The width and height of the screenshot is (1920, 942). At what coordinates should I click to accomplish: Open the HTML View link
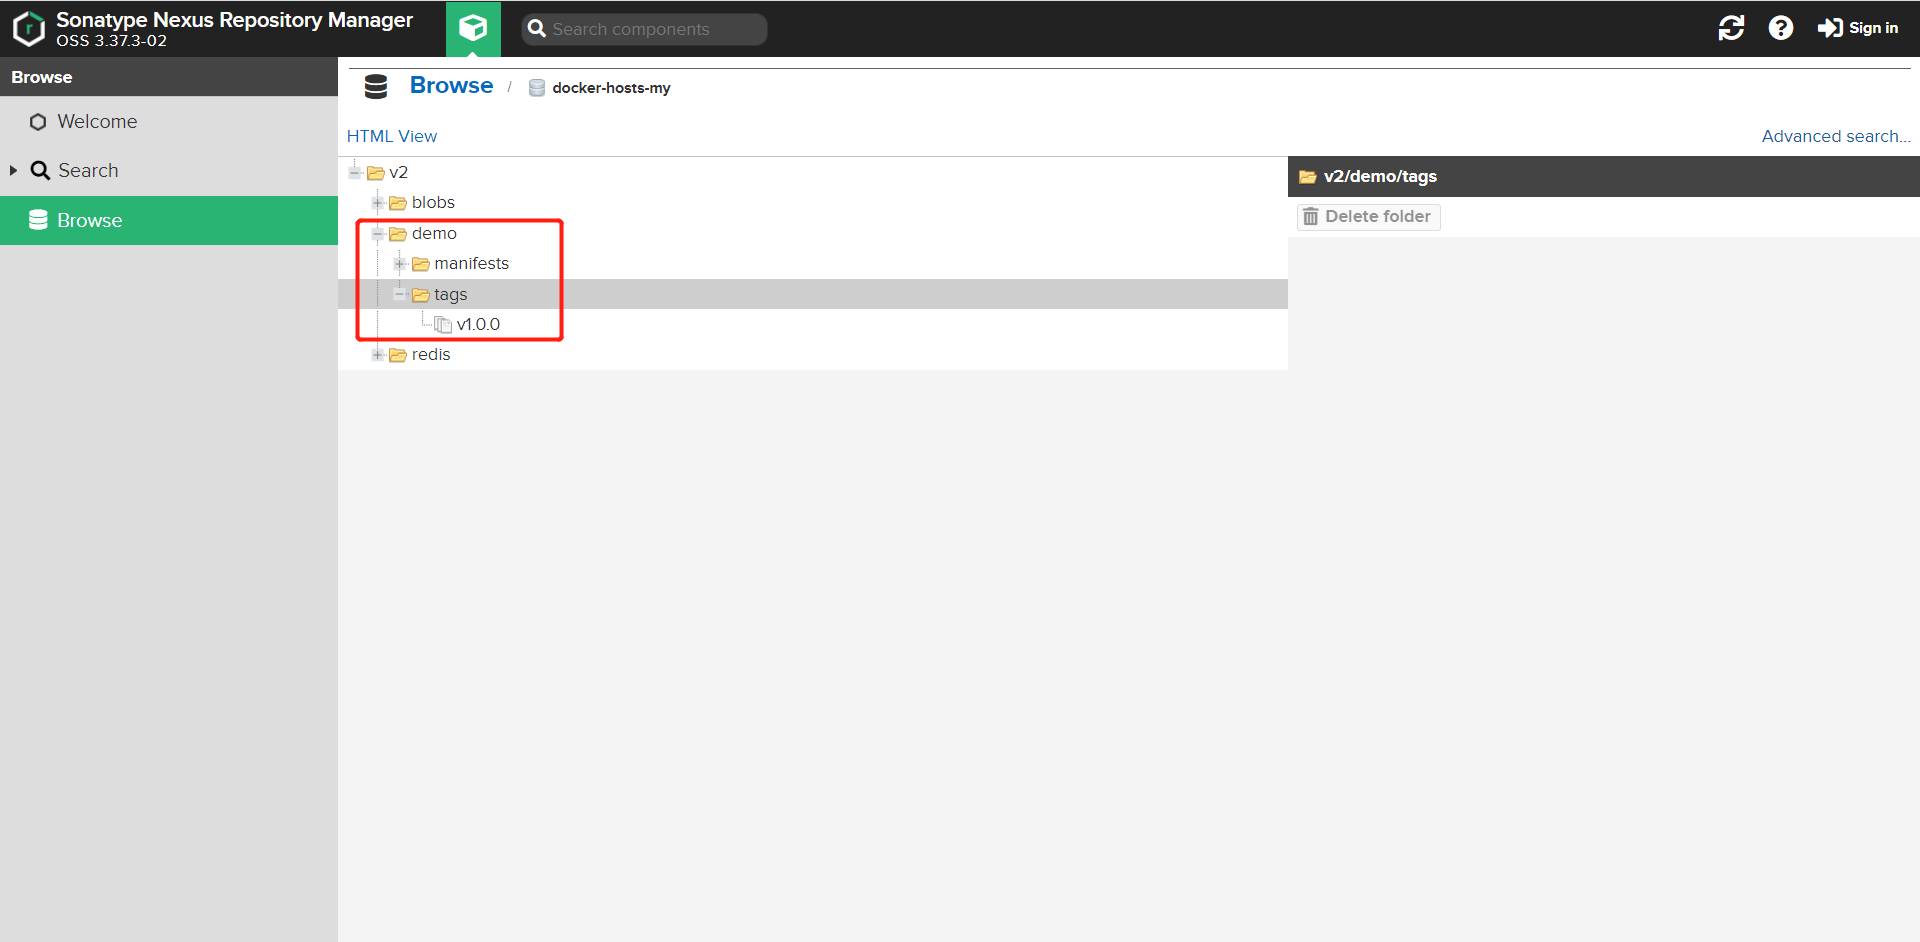coord(392,136)
